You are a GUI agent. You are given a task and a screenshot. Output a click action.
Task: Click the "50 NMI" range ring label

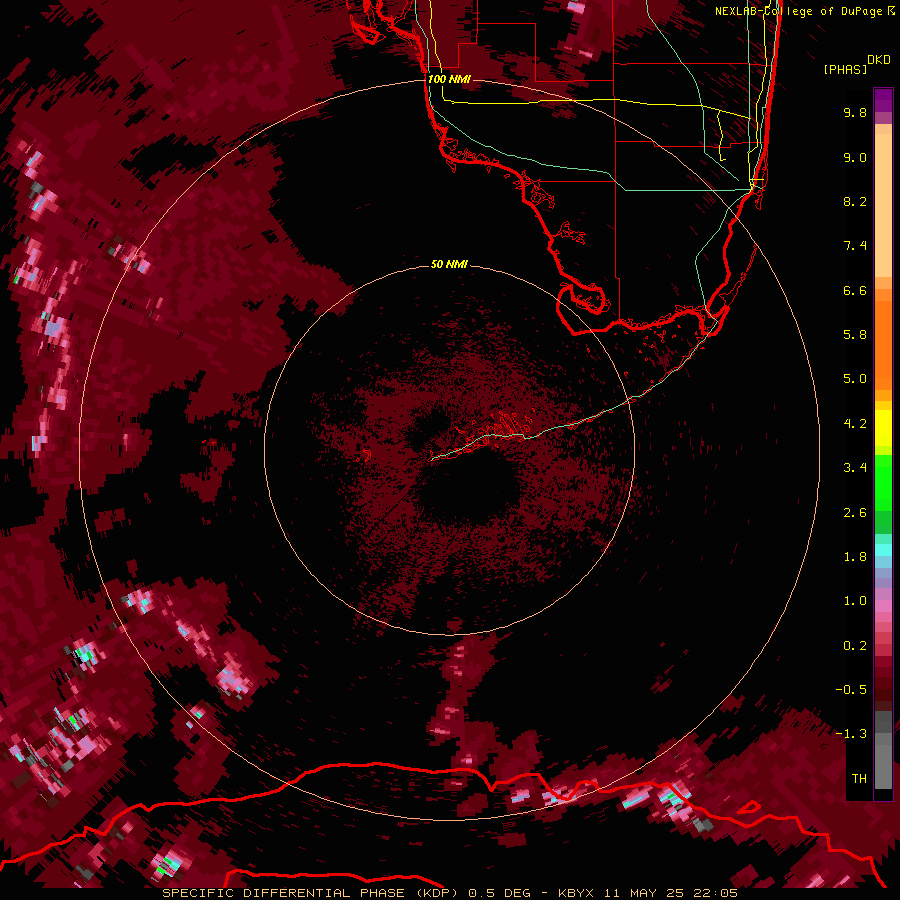coord(449,264)
